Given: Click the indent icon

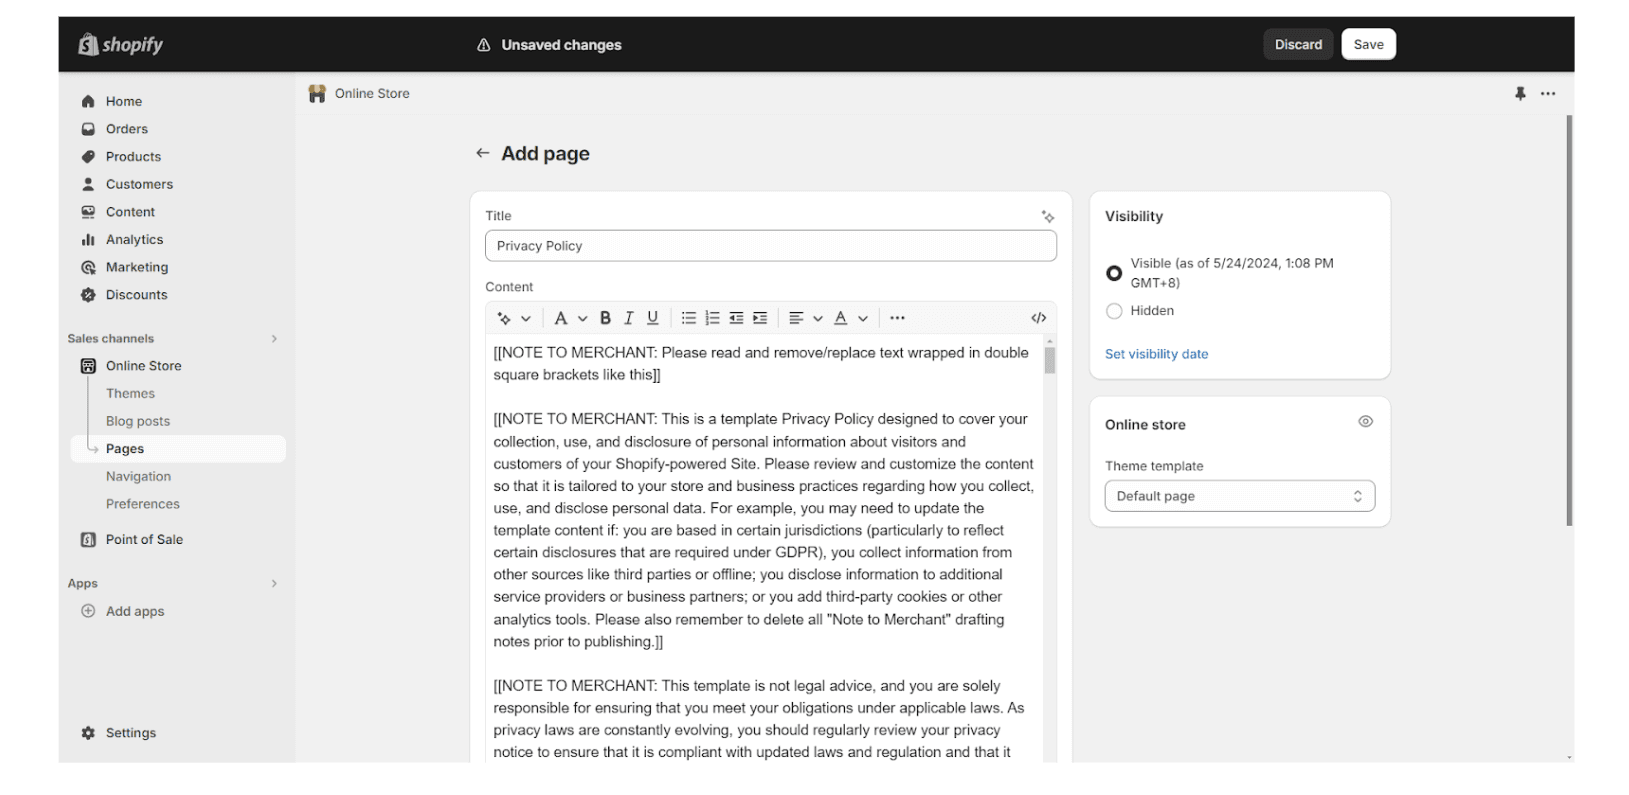Looking at the screenshot, I should tap(760, 318).
